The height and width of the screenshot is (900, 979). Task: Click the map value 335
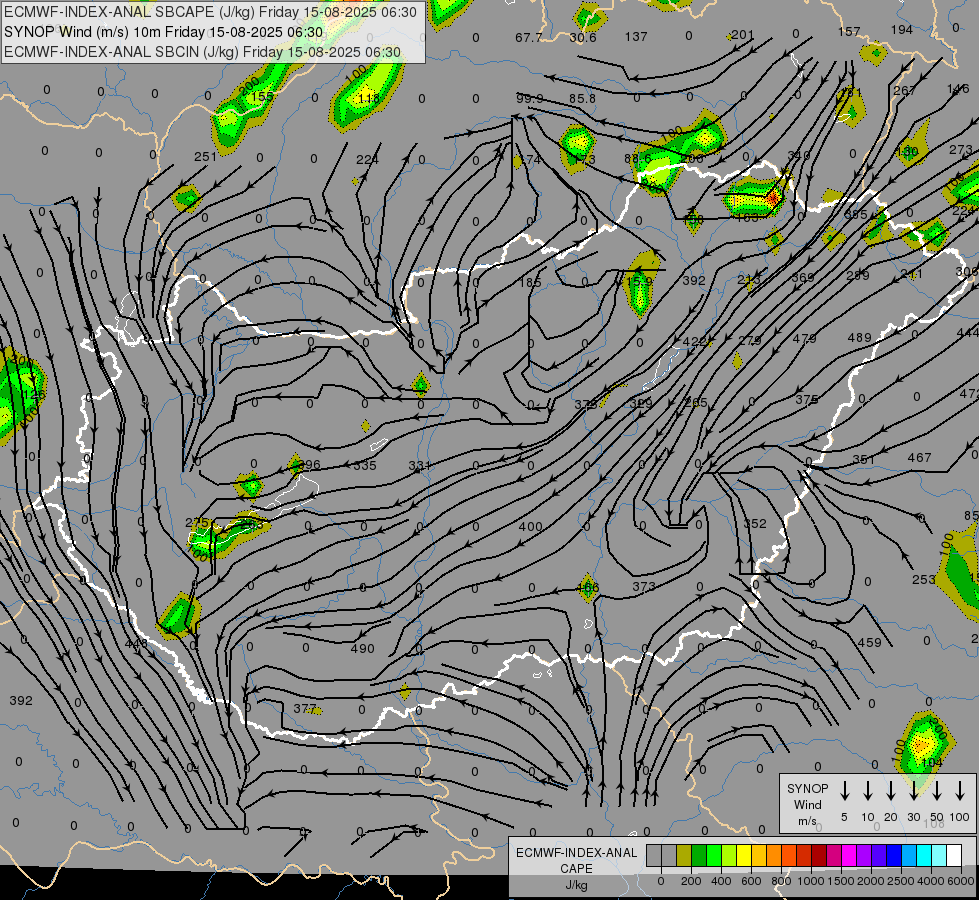click(365, 465)
